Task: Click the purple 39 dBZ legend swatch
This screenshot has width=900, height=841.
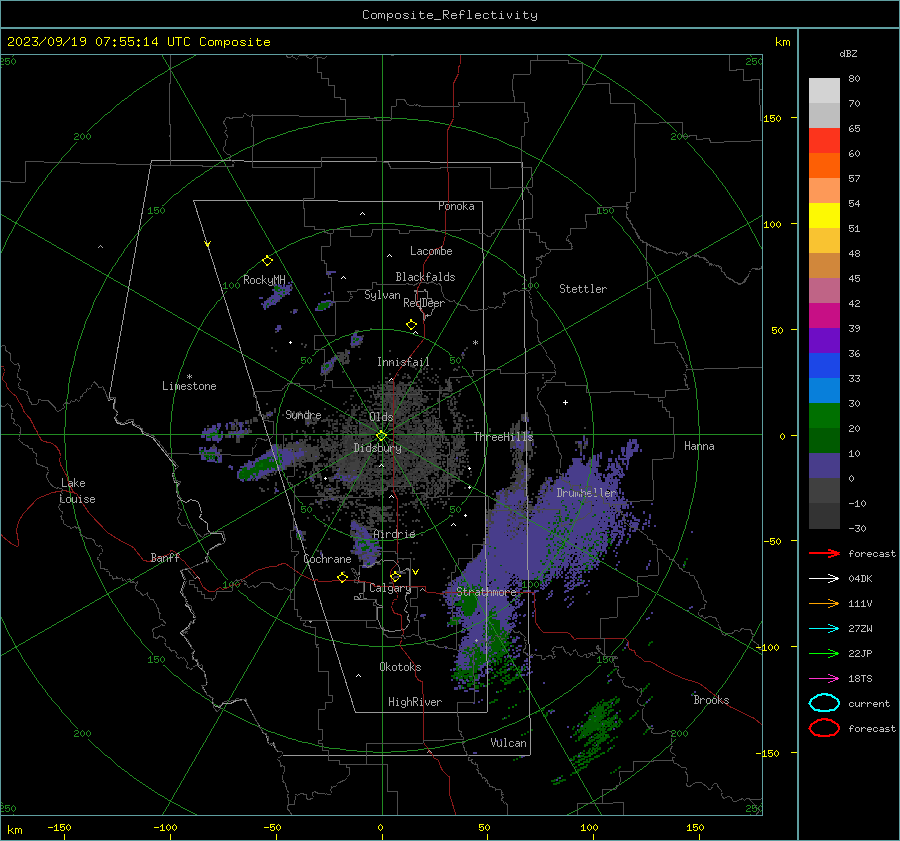Action: click(824, 340)
